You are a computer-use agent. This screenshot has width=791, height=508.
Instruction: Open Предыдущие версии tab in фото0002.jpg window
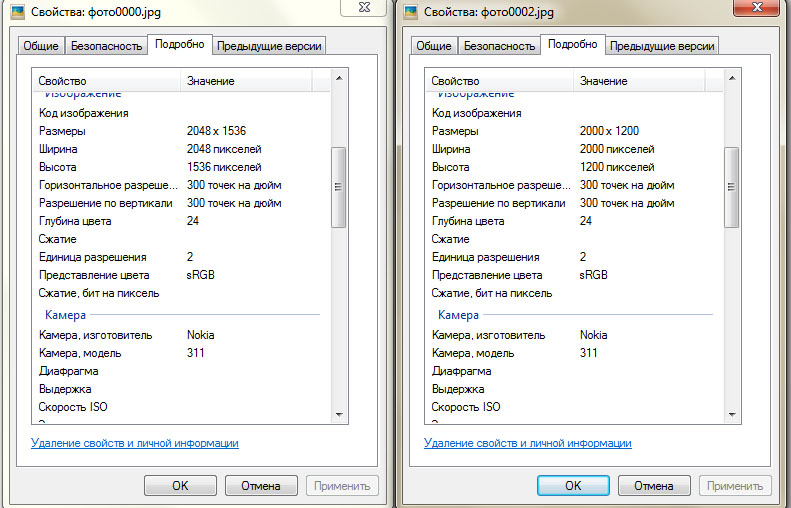[x=662, y=46]
